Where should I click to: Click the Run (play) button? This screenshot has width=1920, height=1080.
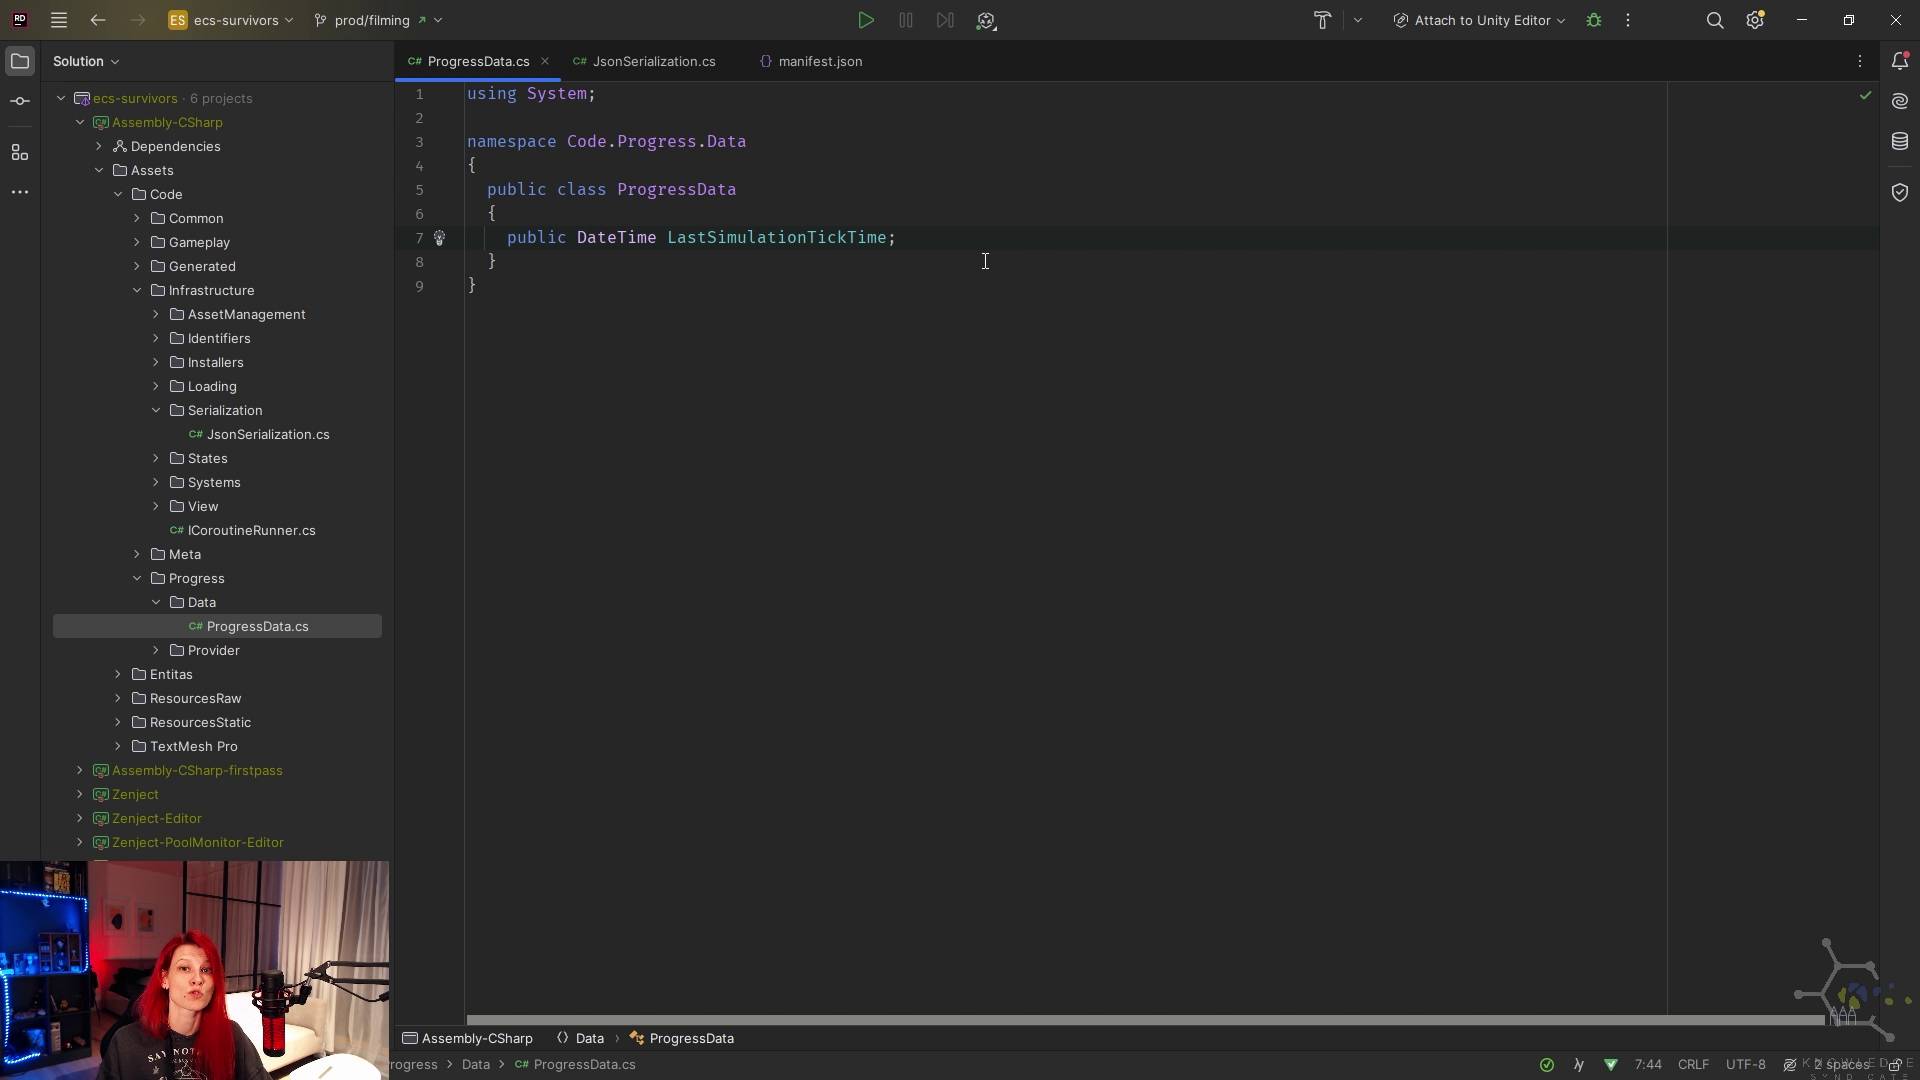(x=866, y=20)
